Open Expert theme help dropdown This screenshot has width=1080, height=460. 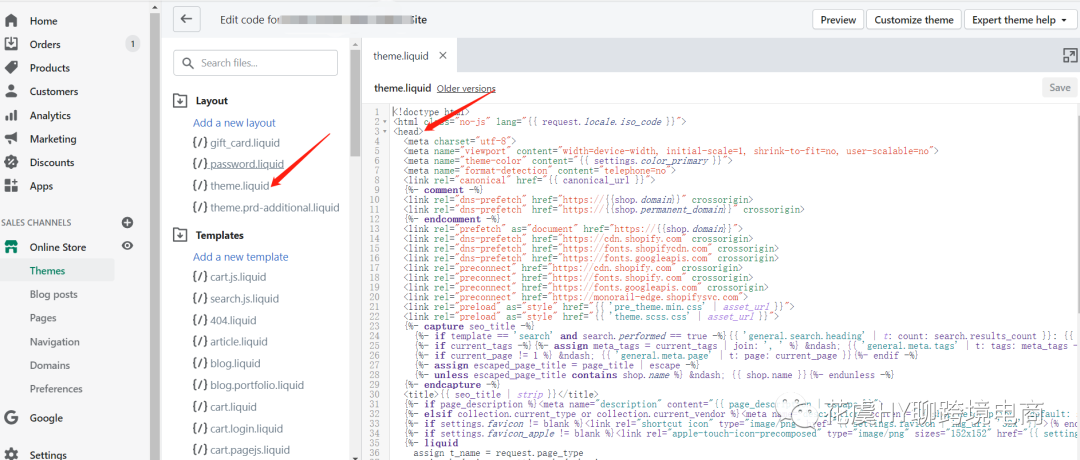click(1019, 20)
